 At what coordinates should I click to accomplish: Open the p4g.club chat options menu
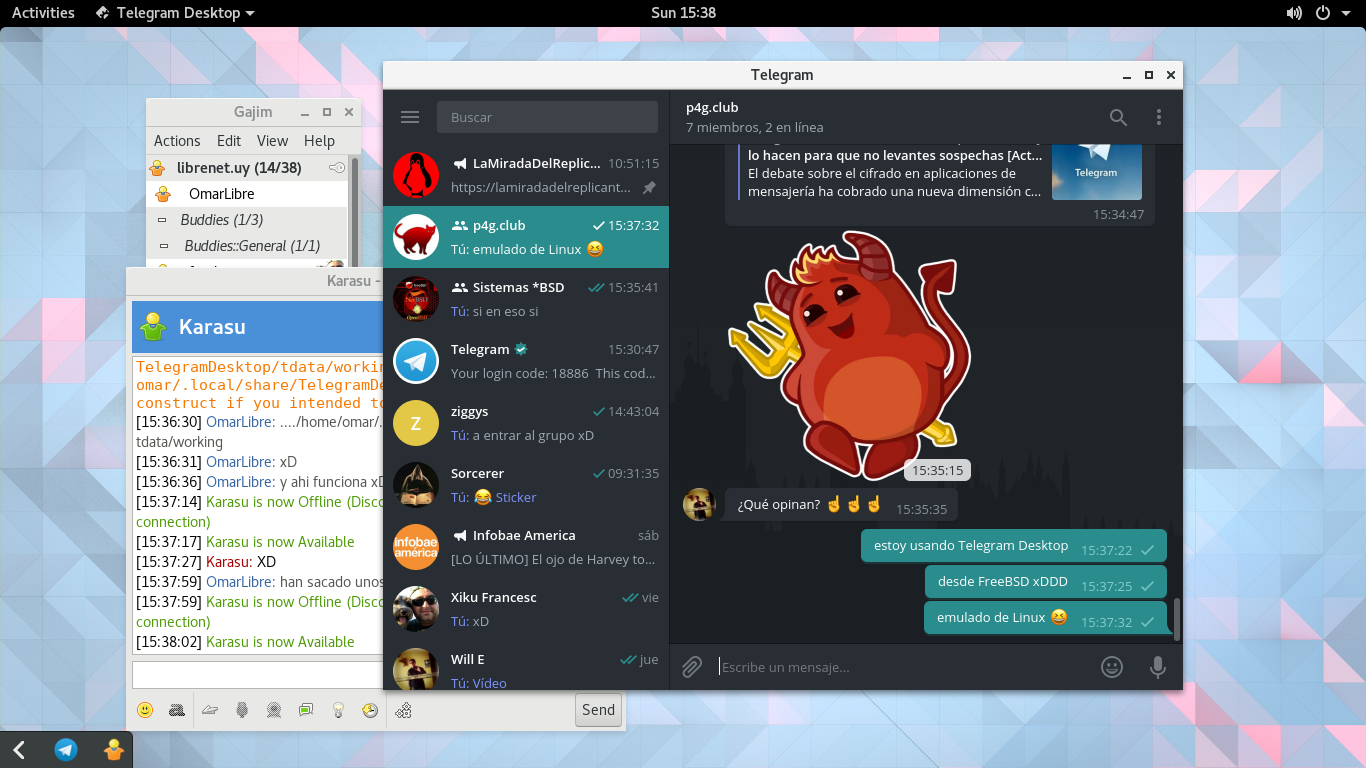click(1159, 117)
